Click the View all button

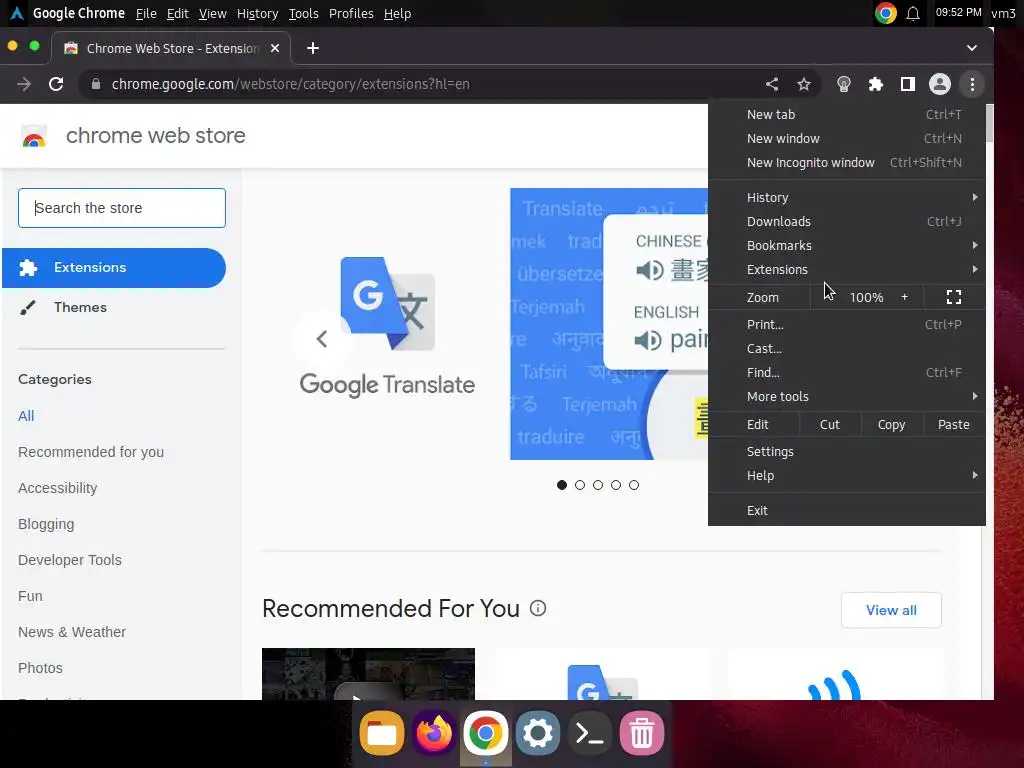891,610
